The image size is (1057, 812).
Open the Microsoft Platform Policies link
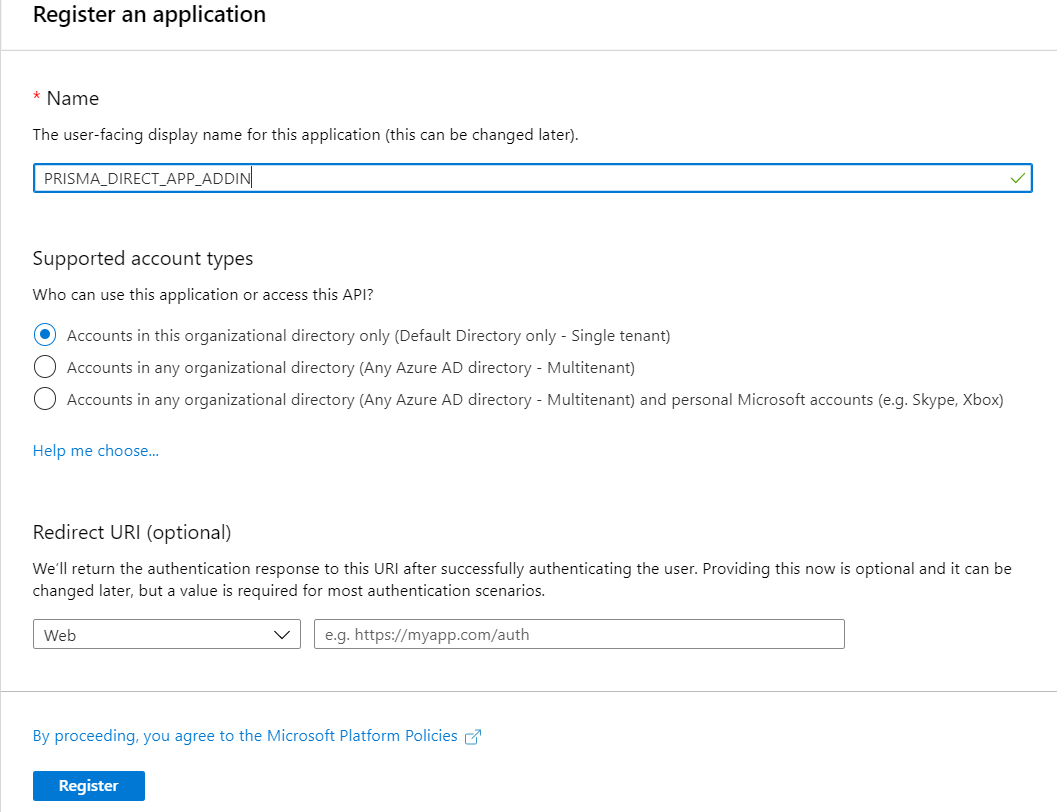245,736
